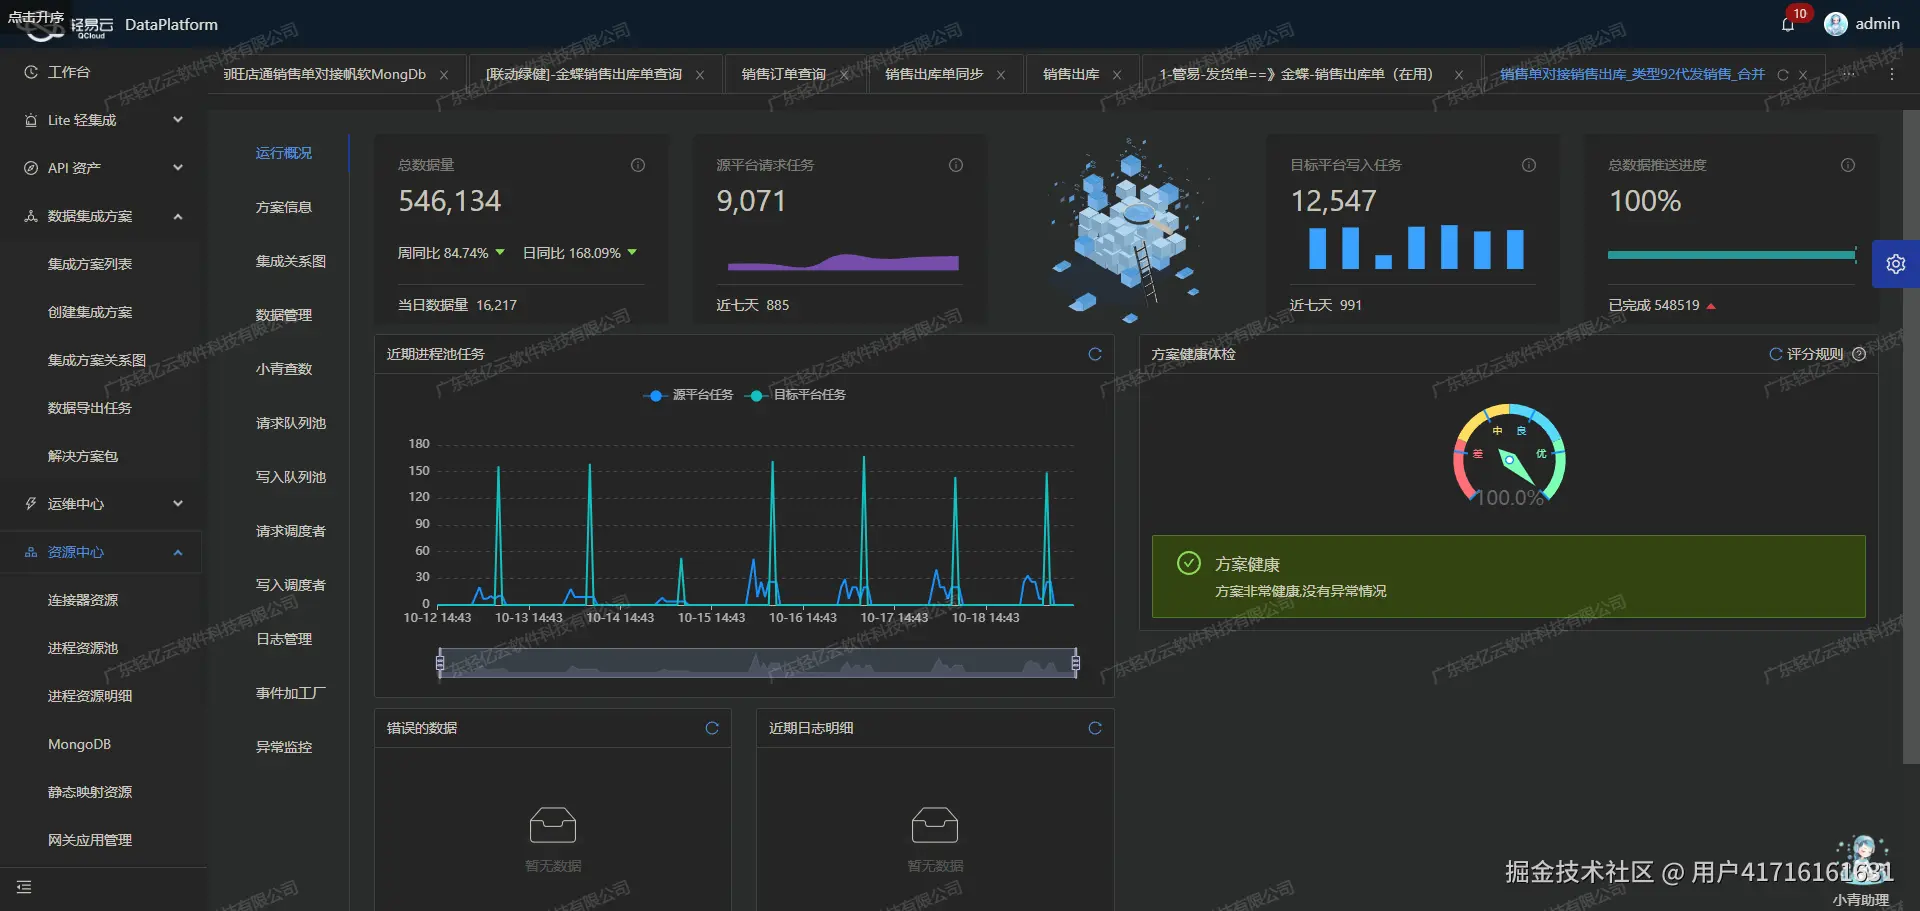Viewport: 1920px width, 911px height.
Task: Open 请求队列池 menu item
Action: click(290, 423)
